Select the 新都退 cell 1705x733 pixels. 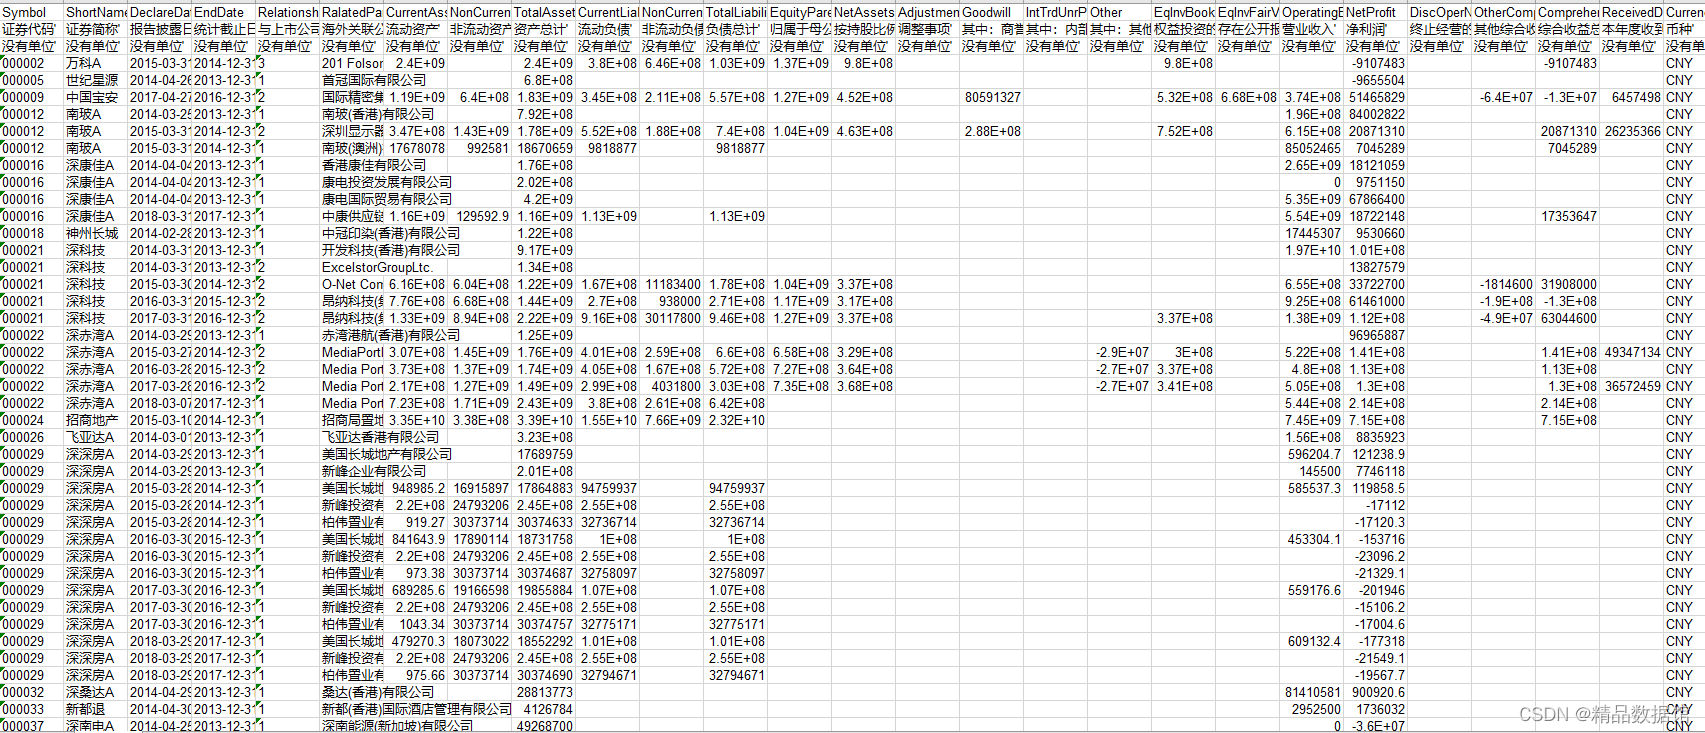click(x=96, y=709)
